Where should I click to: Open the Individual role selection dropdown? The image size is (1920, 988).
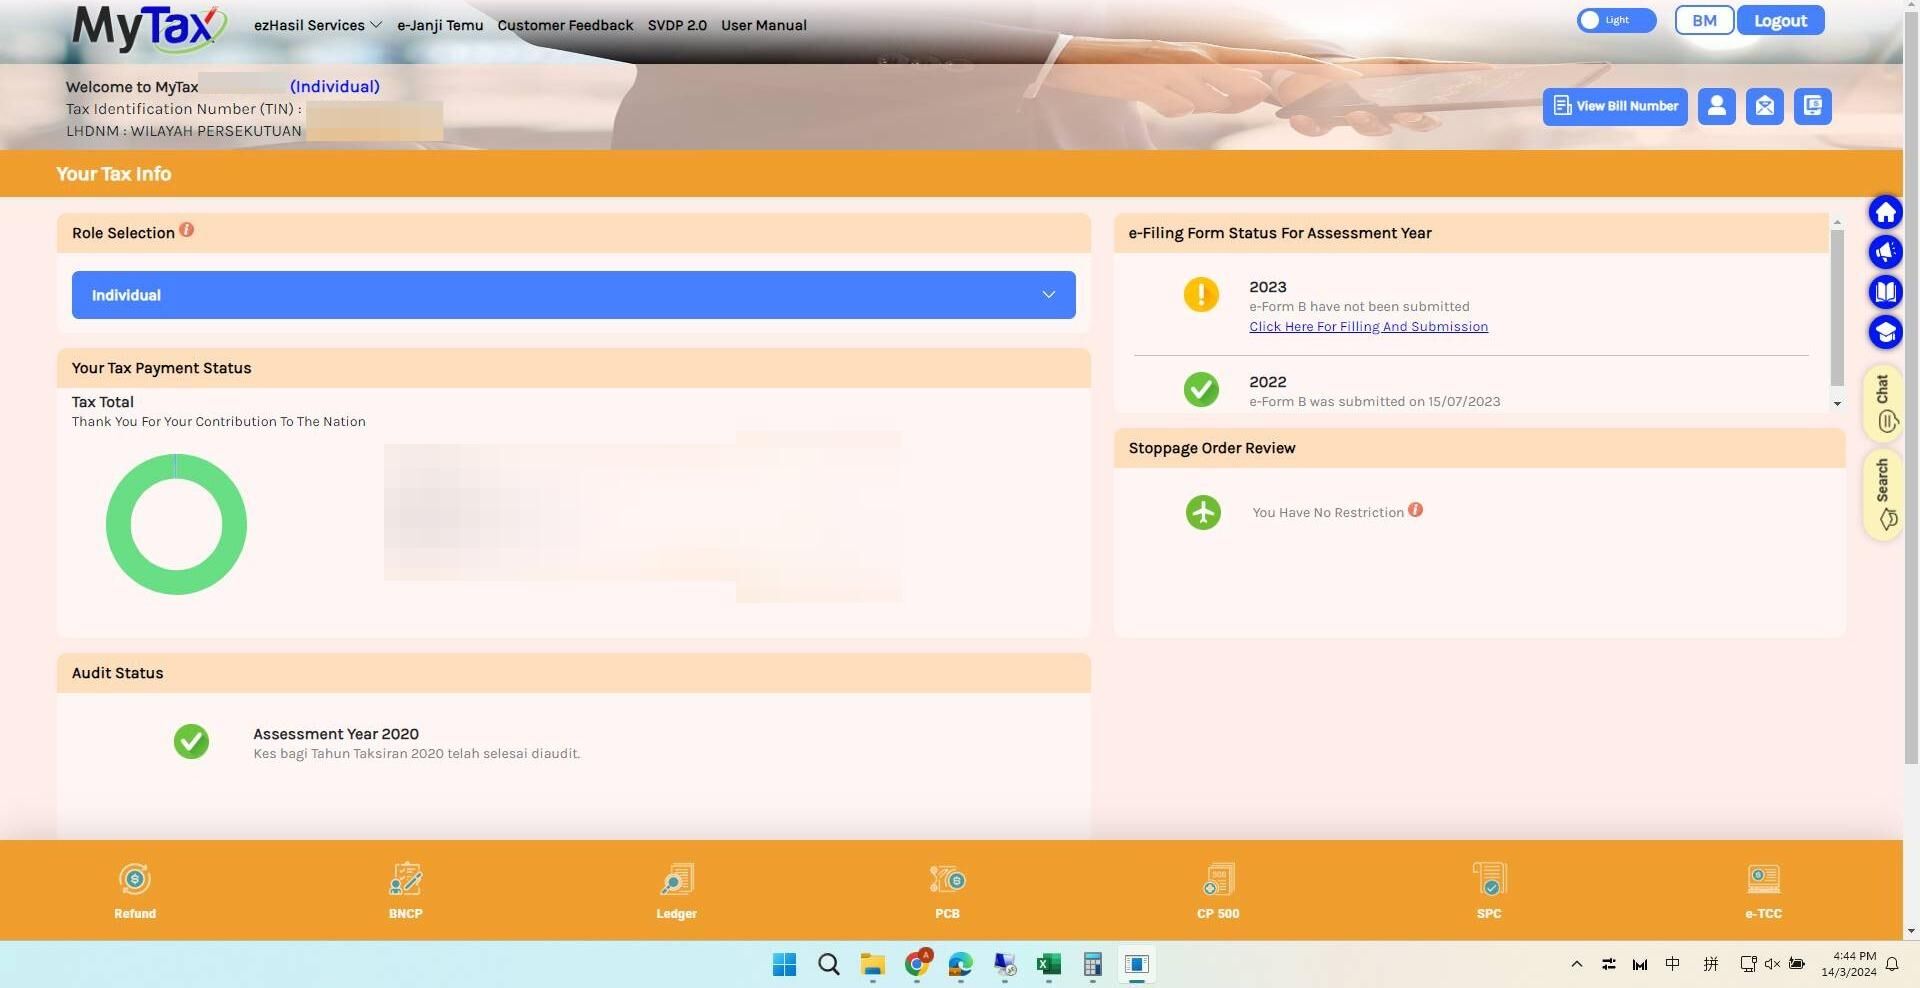click(x=573, y=295)
